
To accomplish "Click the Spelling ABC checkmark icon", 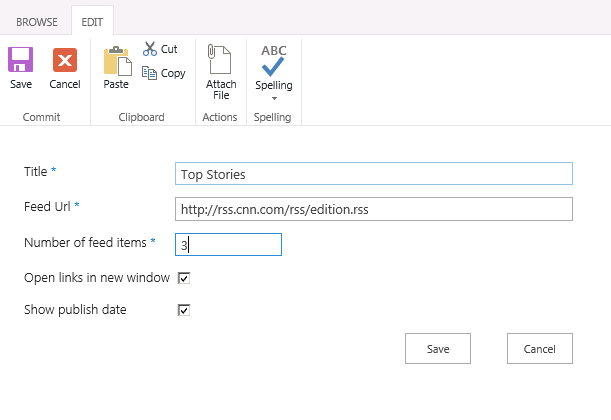I will (x=274, y=60).
